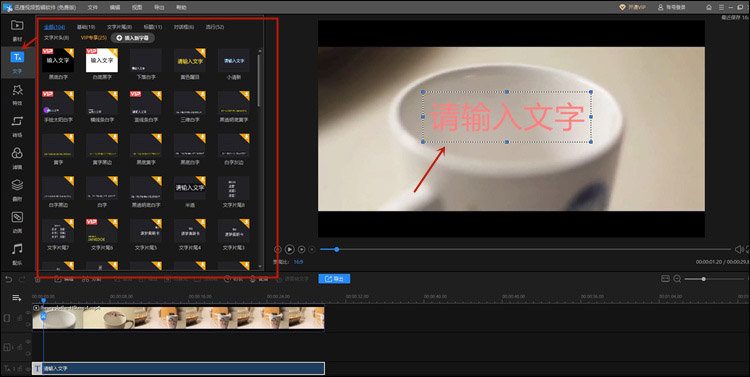The image size is (750, 377).
Task: Select the 白底黑字 text template thumbnail
Action: click(x=102, y=60)
